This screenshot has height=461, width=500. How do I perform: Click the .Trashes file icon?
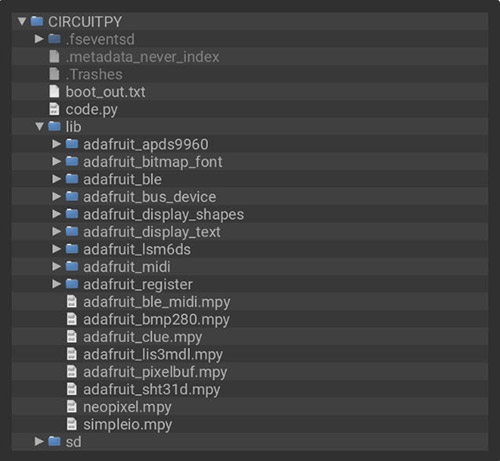(x=54, y=74)
